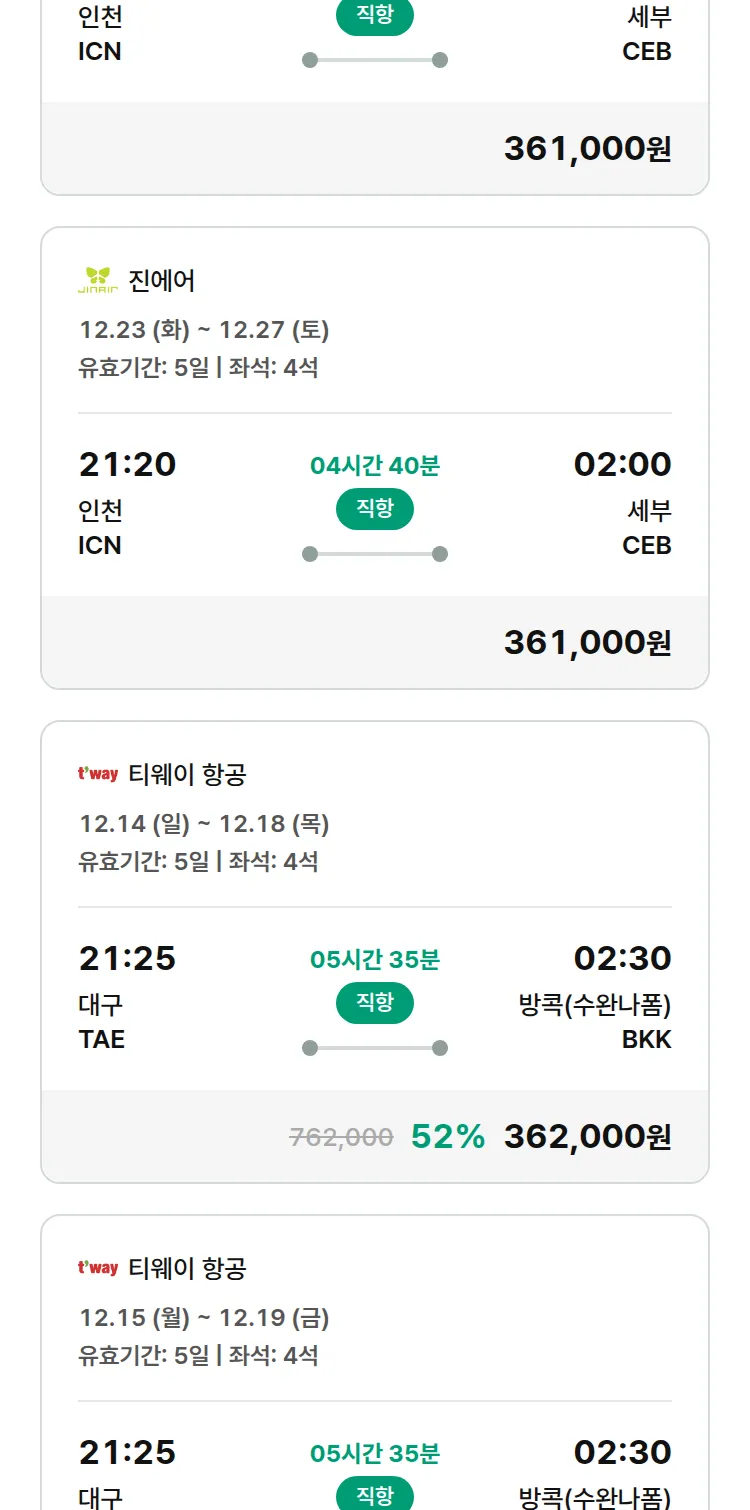The image size is (750, 1510).
Task: Tap the 02:00 arrival time at 세부
Action: coord(622,465)
